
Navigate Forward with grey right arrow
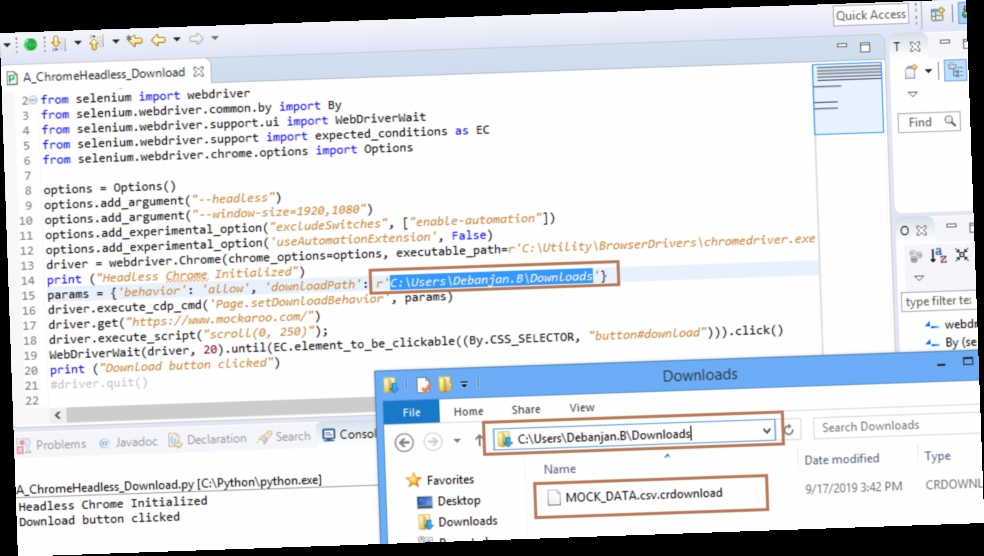coord(196,39)
